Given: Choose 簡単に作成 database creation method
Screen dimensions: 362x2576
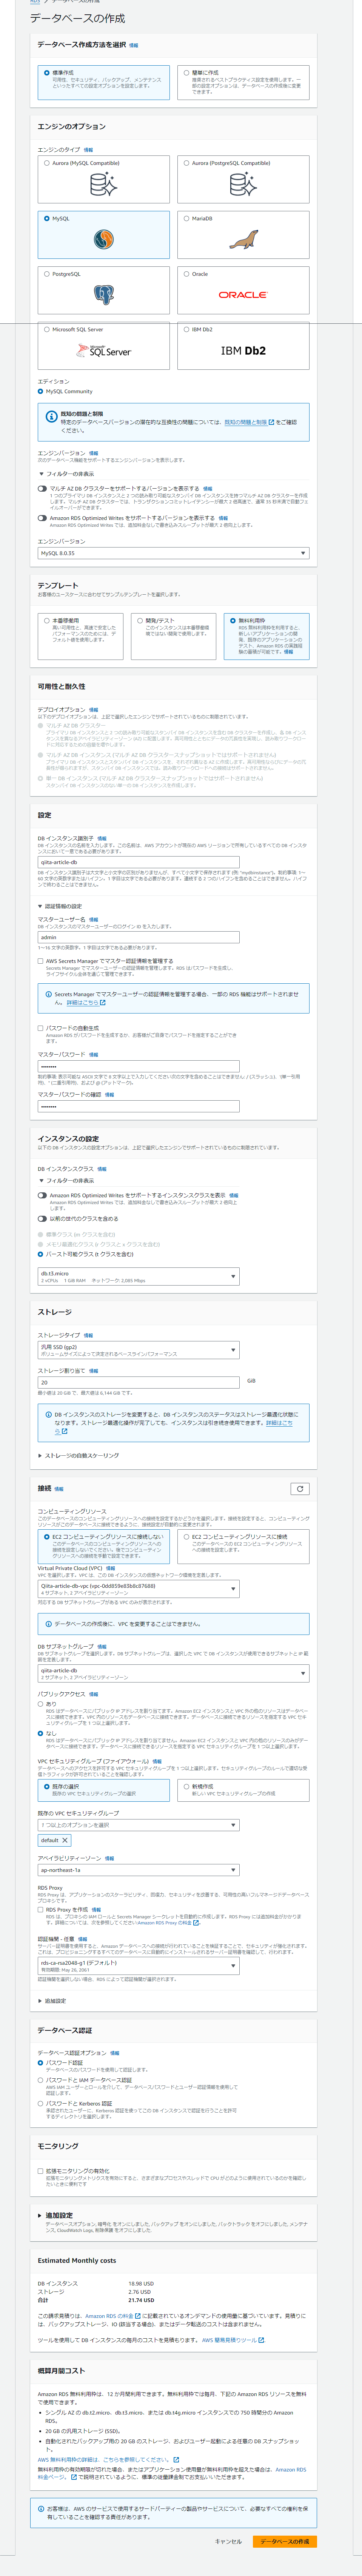Looking at the screenshot, I should pos(186,72).
